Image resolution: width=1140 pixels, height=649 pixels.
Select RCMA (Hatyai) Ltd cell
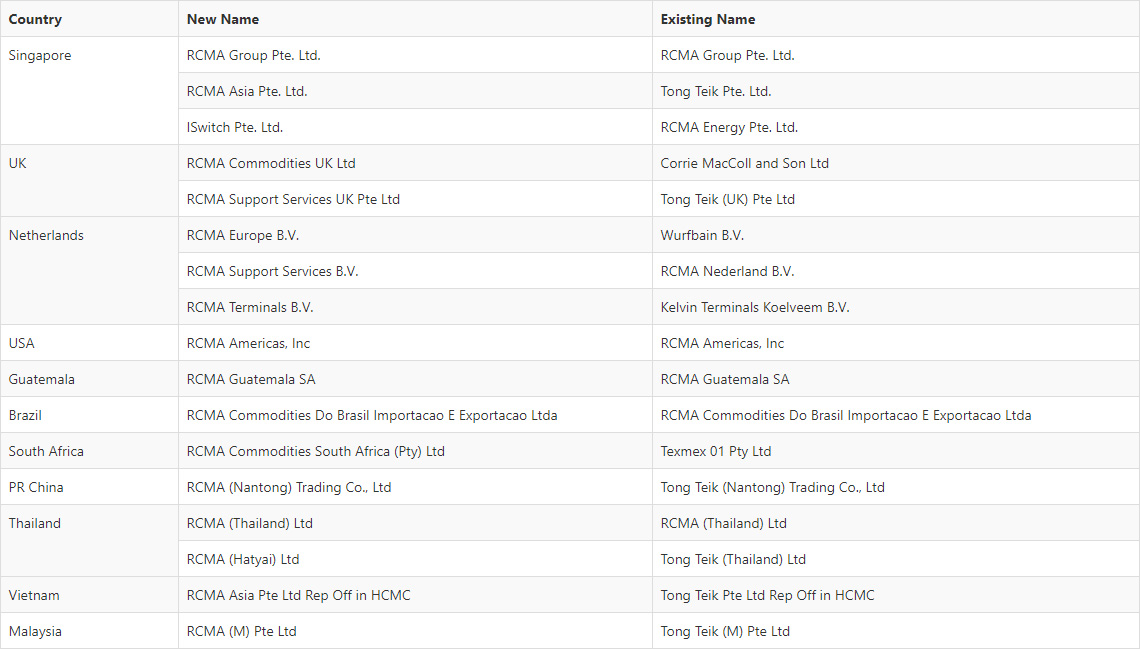pyautogui.click(x=415, y=559)
